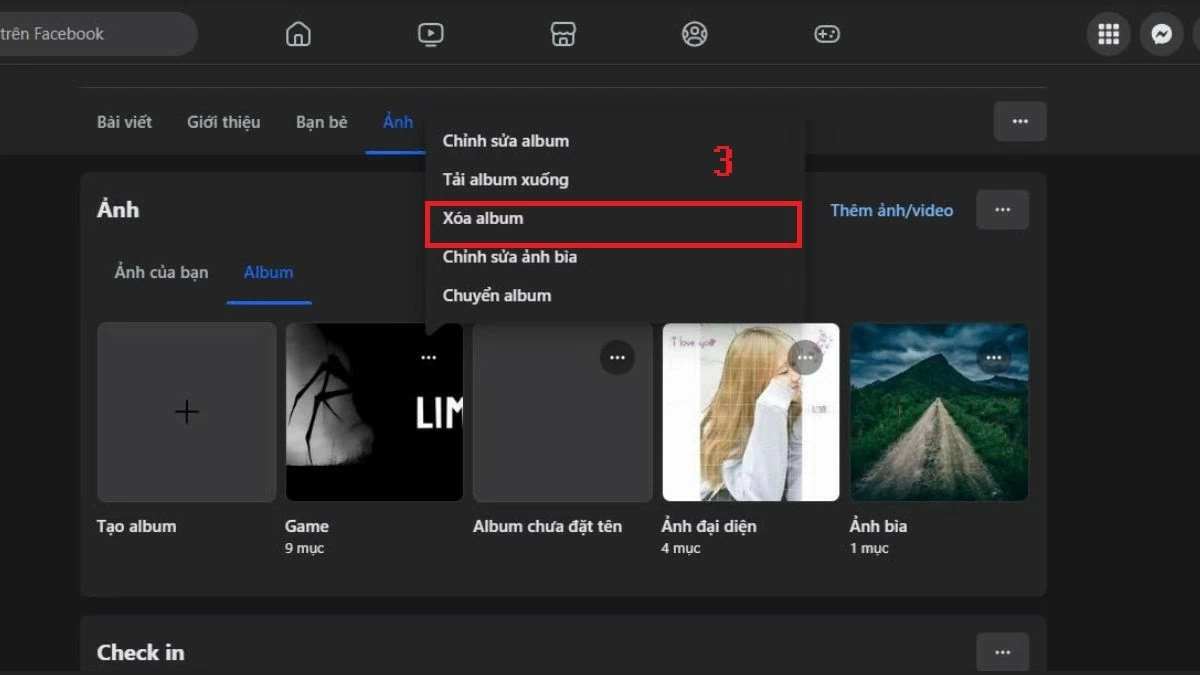Open Messenger from the top right icon
The image size is (1200, 675).
coord(1160,33)
